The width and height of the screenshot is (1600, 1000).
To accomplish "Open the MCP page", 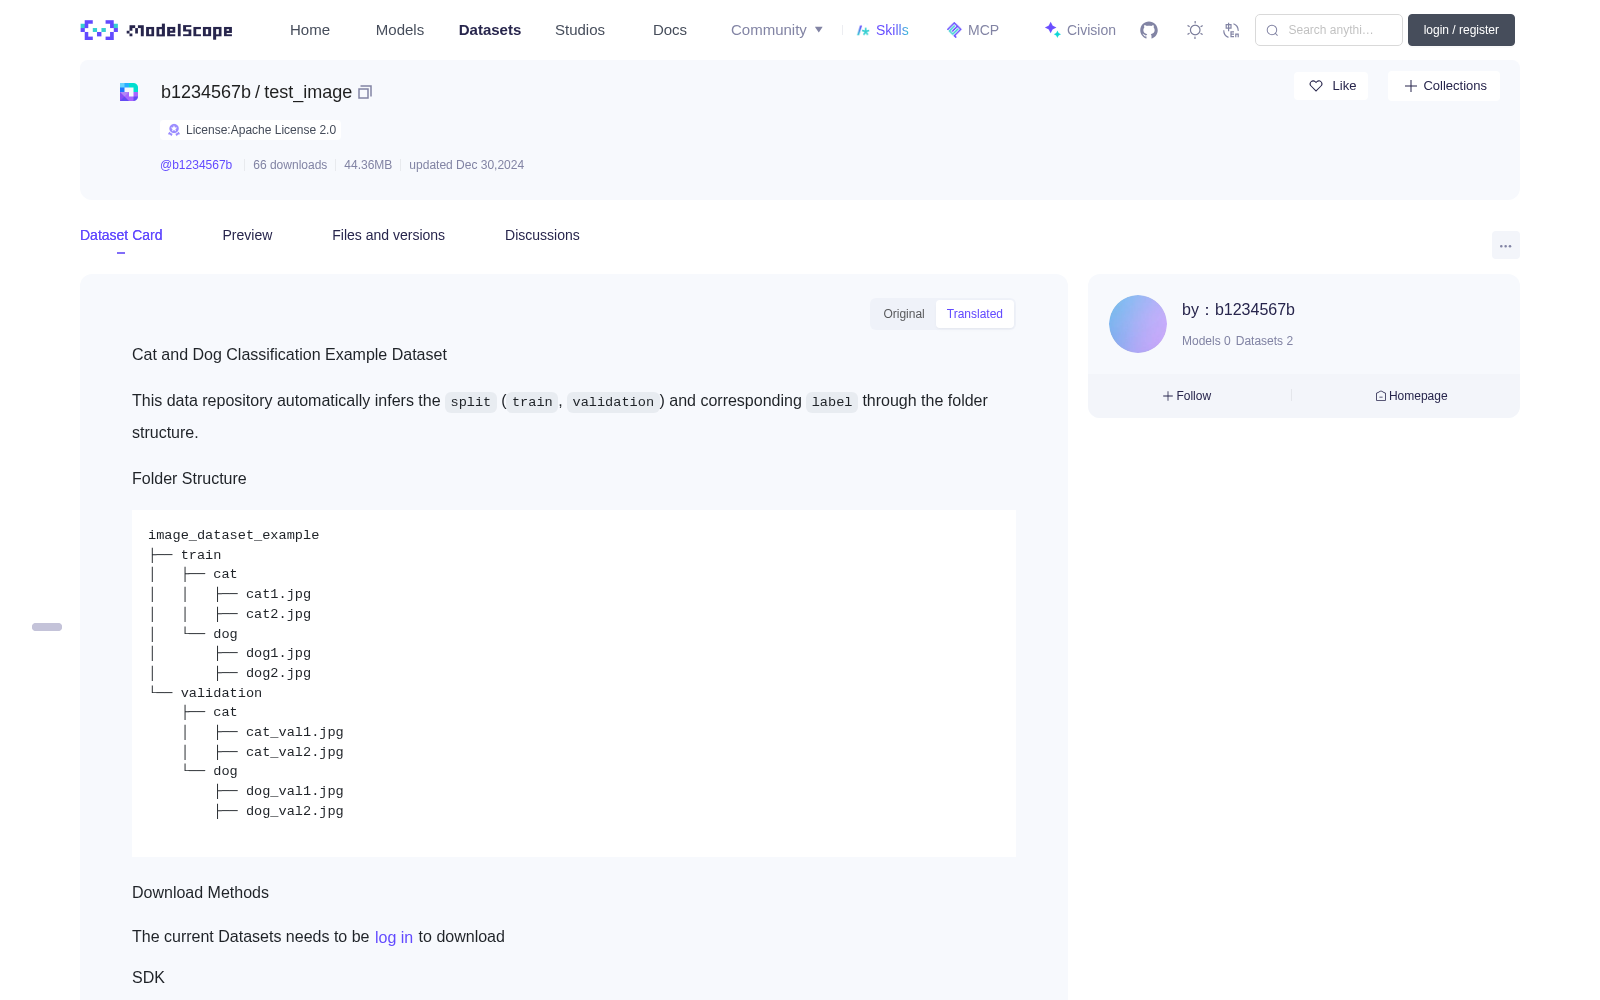I will point(973,30).
